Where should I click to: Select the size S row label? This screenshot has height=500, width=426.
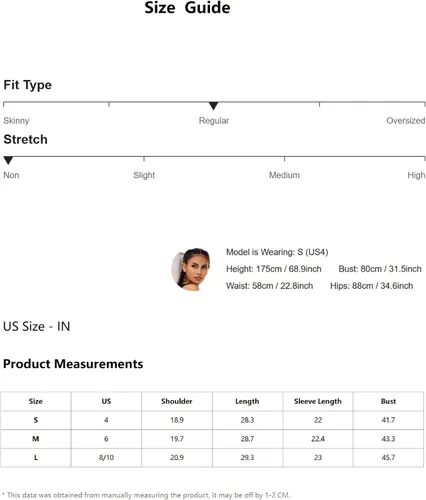tap(36, 420)
